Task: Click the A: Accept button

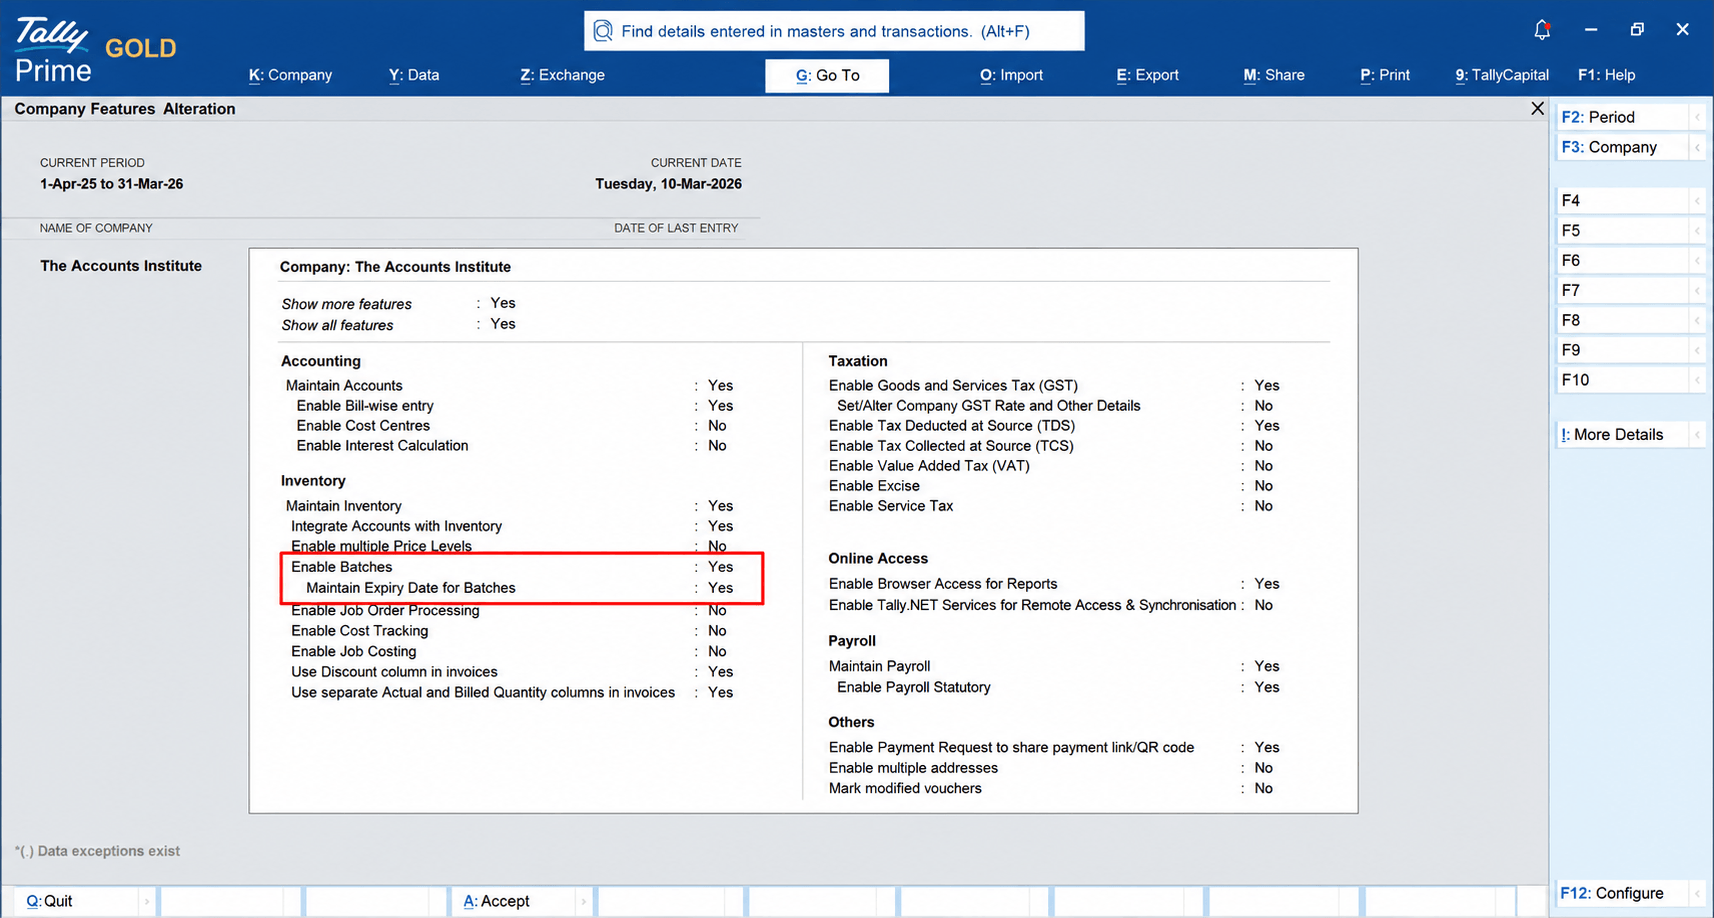Action: click(x=511, y=901)
